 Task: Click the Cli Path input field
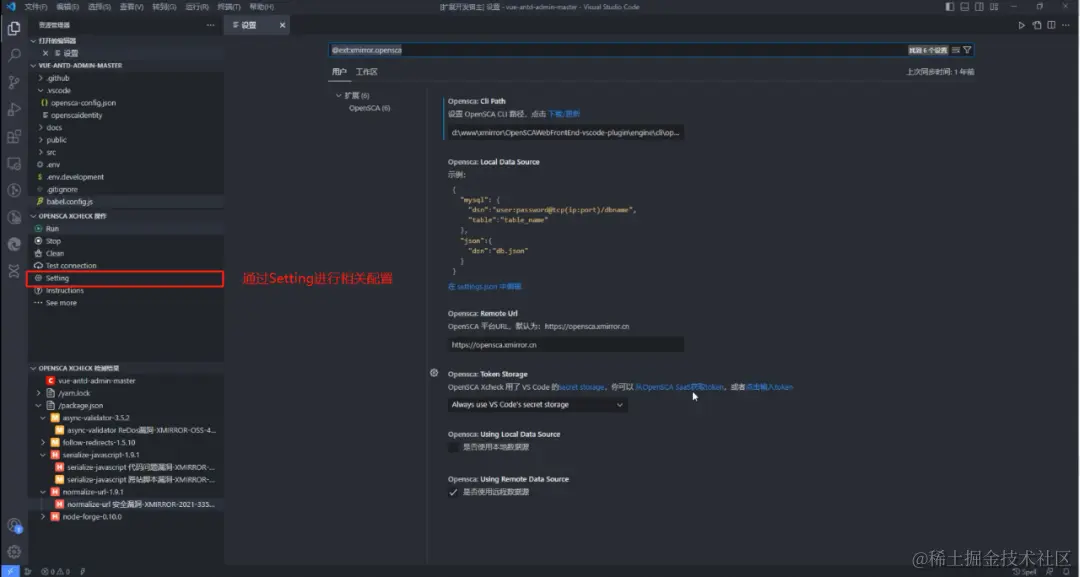click(565, 133)
